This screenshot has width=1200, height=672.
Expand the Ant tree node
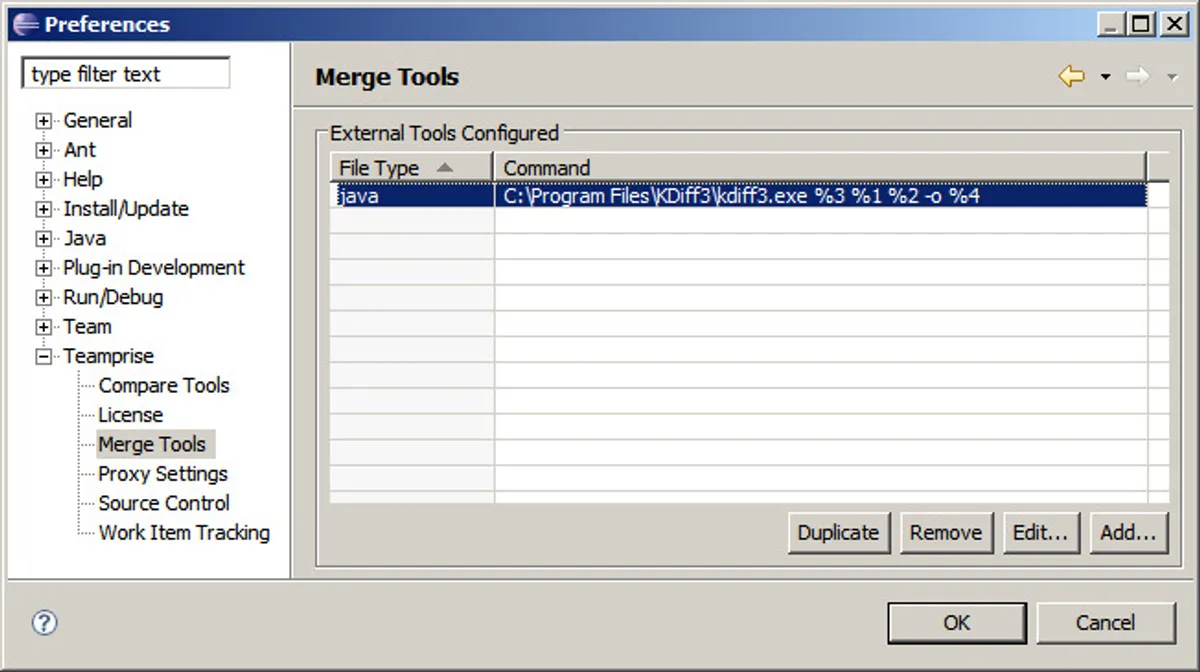point(43,151)
